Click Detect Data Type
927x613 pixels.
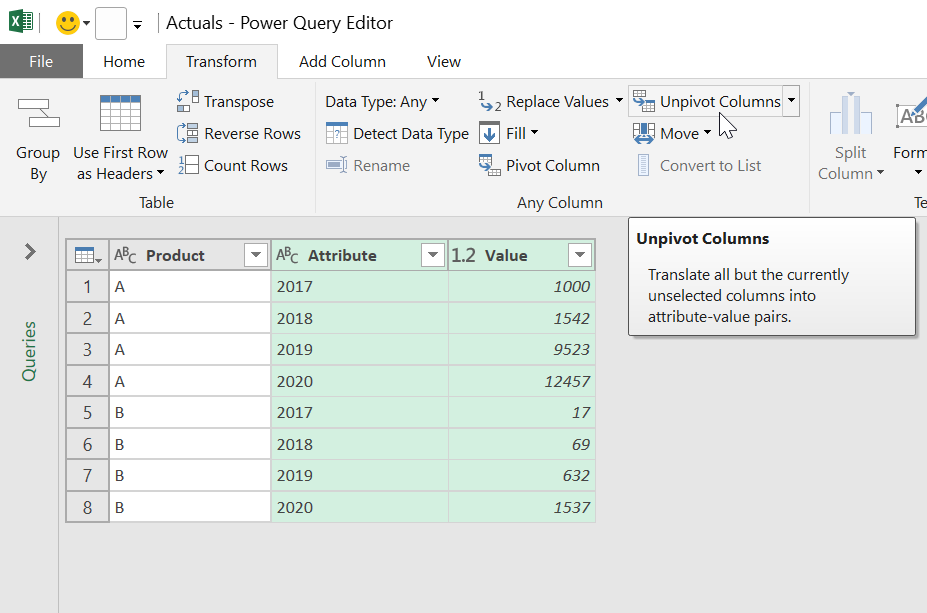[398, 133]
